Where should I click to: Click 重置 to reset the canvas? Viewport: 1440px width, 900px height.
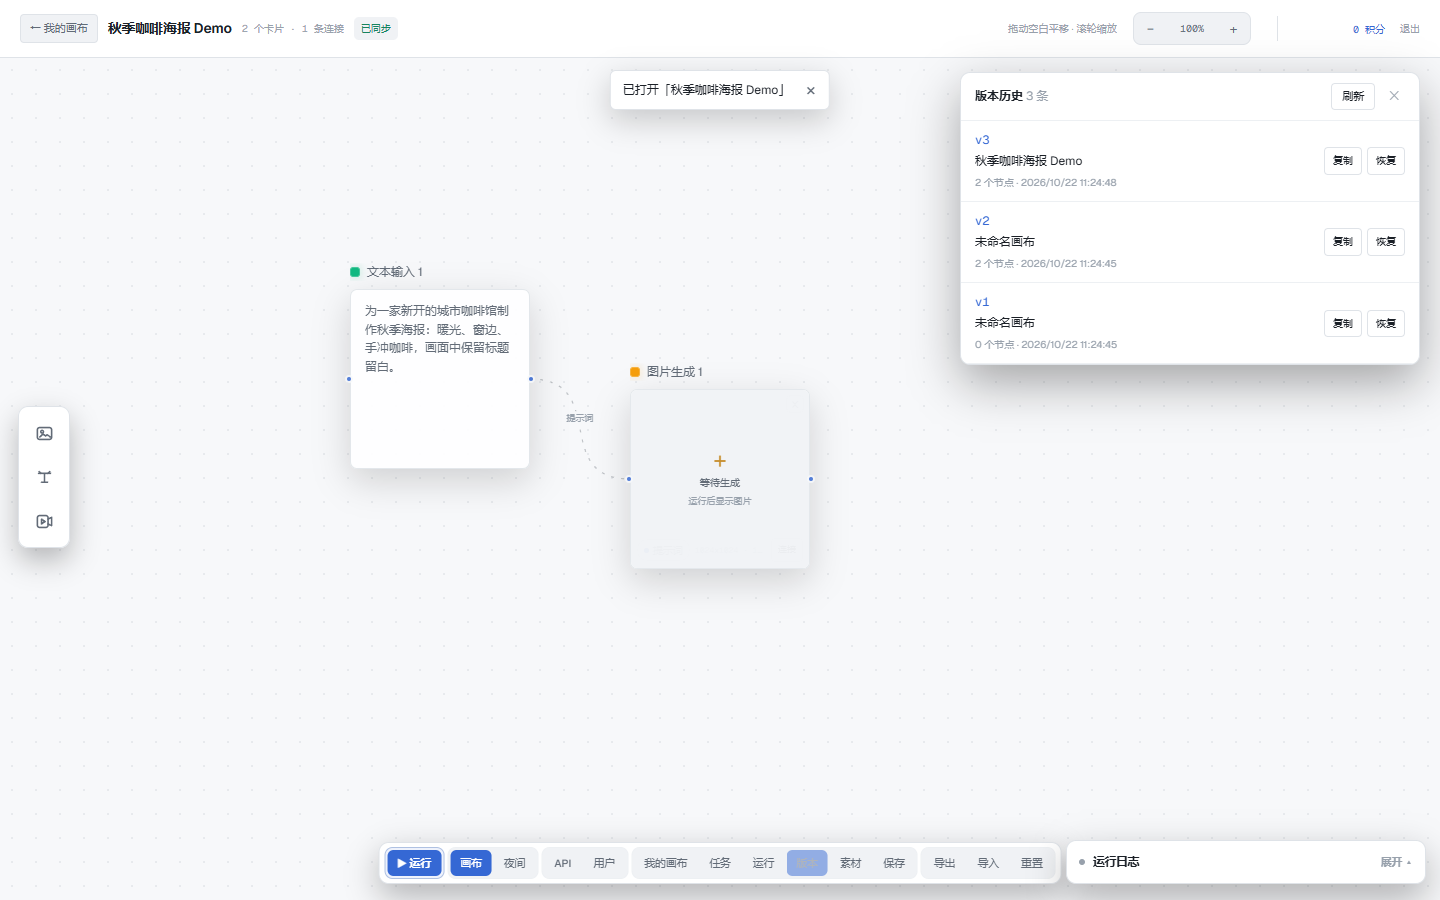click(x=1031, y=863)
